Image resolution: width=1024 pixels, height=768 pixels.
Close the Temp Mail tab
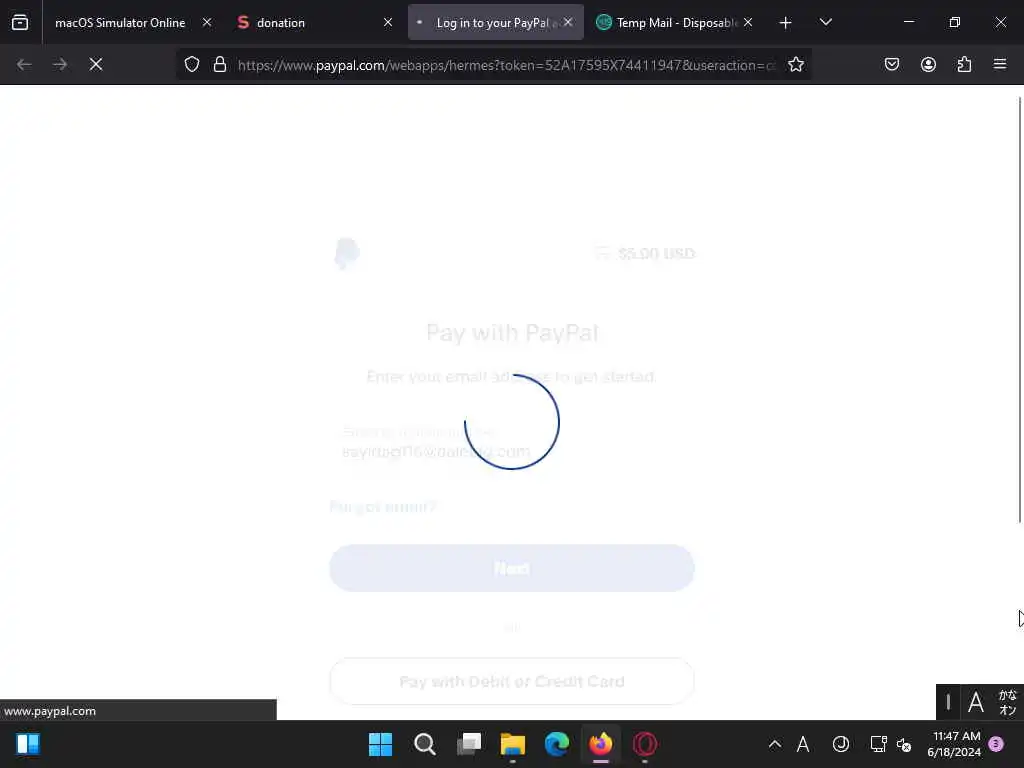point(748,22)
